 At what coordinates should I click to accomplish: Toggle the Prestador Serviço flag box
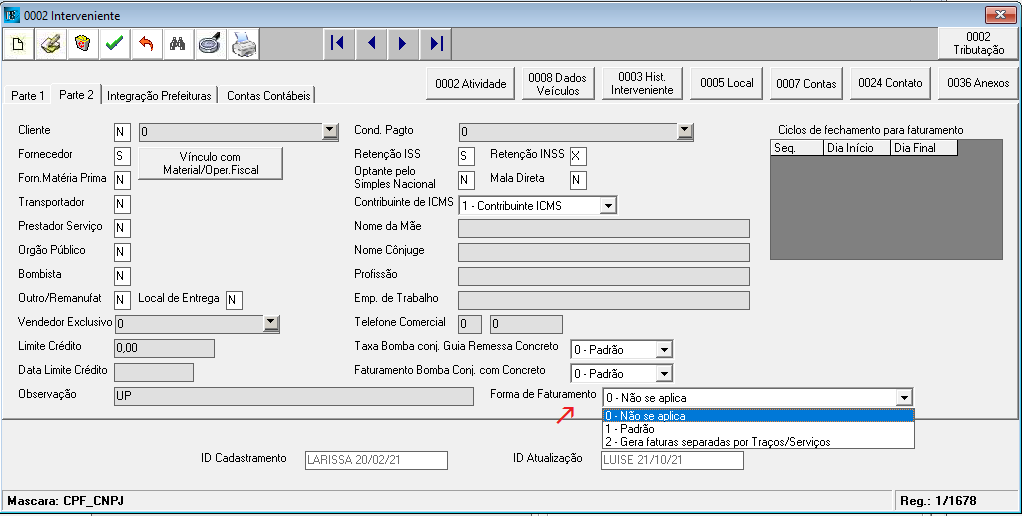(122, 228)
